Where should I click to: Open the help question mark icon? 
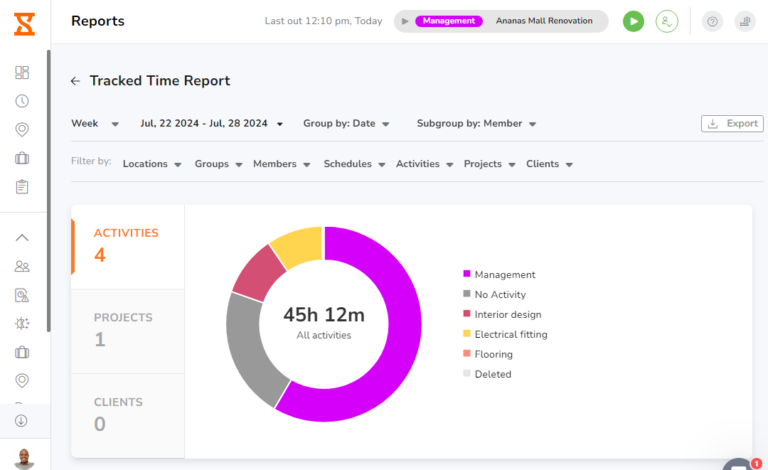pos(712,21)
